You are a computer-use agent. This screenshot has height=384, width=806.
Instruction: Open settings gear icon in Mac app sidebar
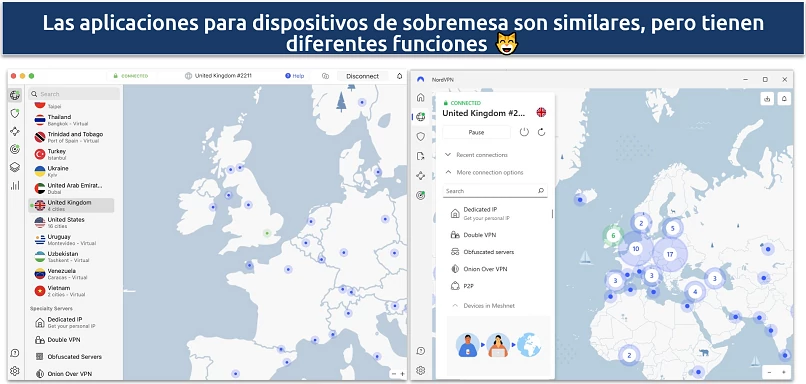pyautogui.click(x=15, y=371)
